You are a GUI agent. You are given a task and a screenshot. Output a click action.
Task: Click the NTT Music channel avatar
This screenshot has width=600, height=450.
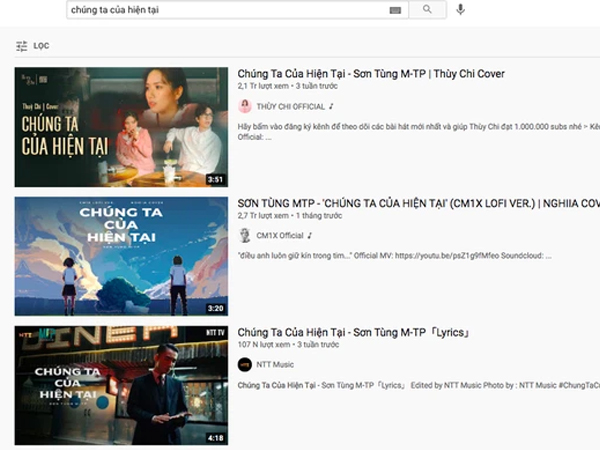pos(245,364)
